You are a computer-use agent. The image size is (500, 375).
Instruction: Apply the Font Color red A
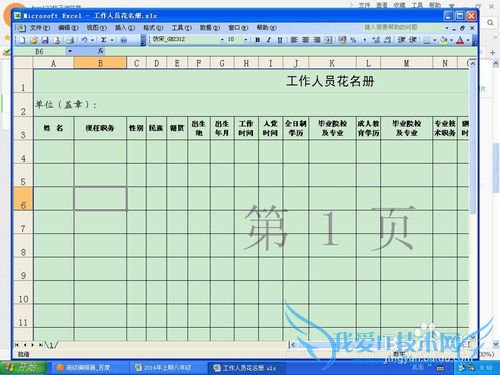[460, 40]
